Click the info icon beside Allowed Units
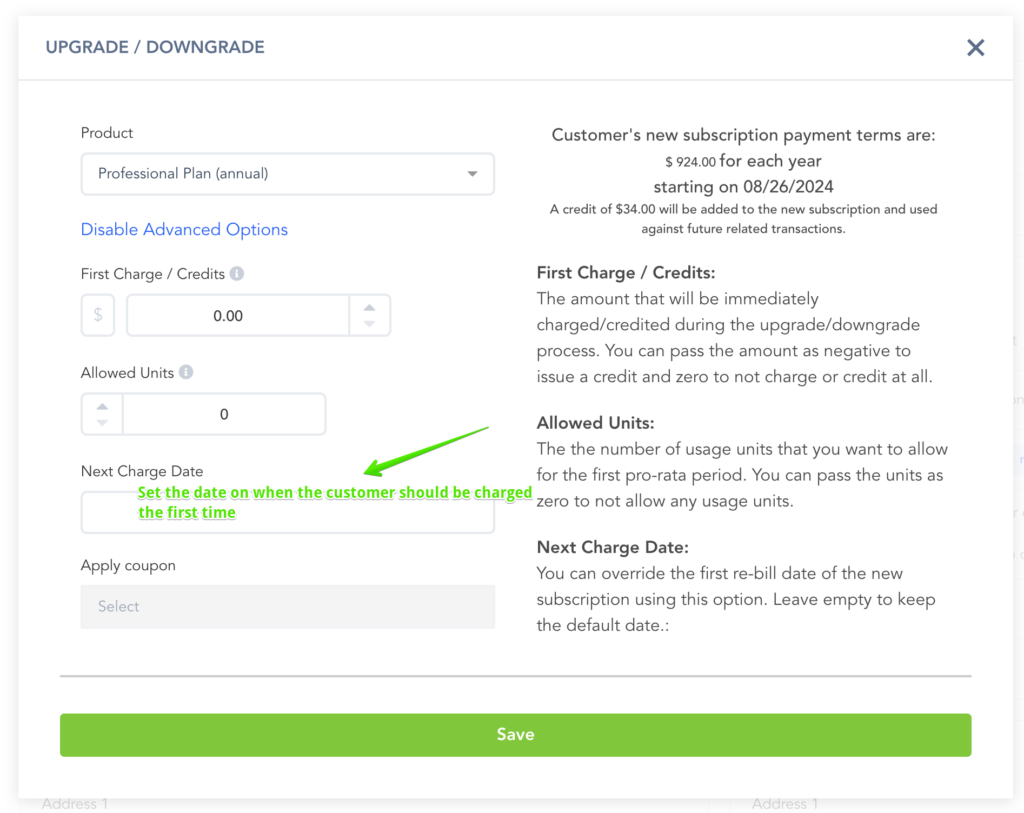This screenshot has width=1024, height=813. 186,372
